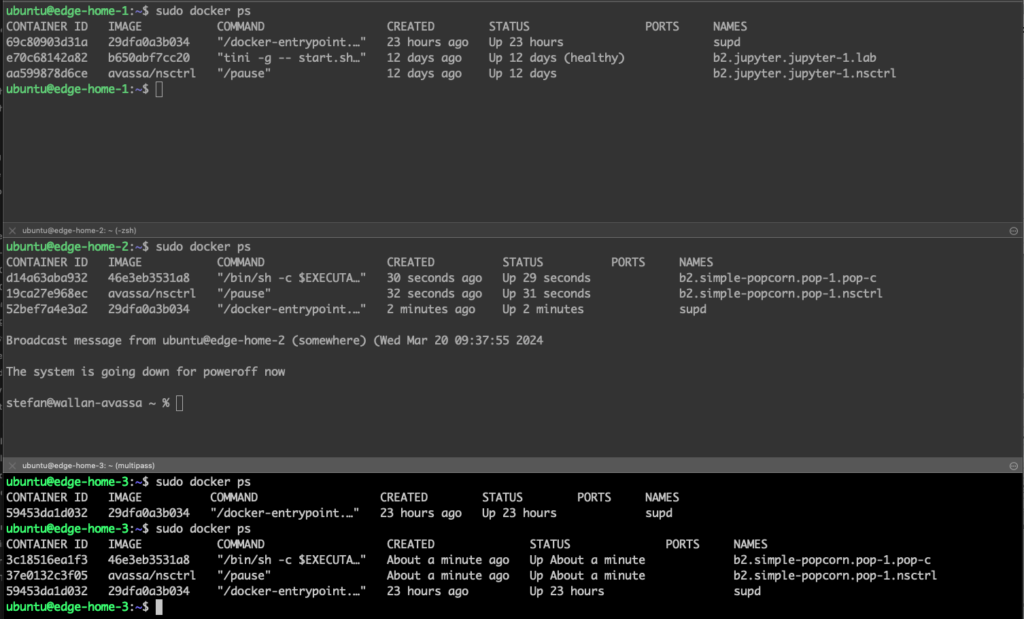
Task: Open the edge-home-2 pane options menu icon
Action: (1013, 230)
